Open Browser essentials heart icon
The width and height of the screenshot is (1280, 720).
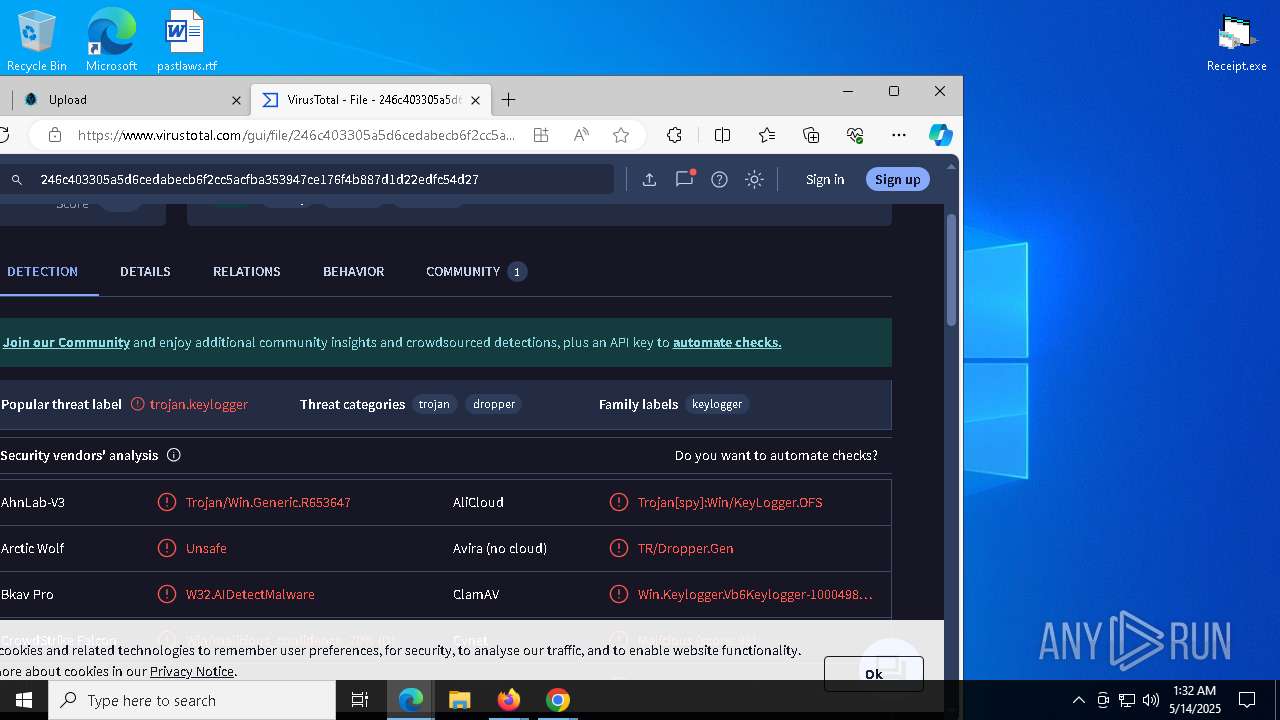(855, 135)
